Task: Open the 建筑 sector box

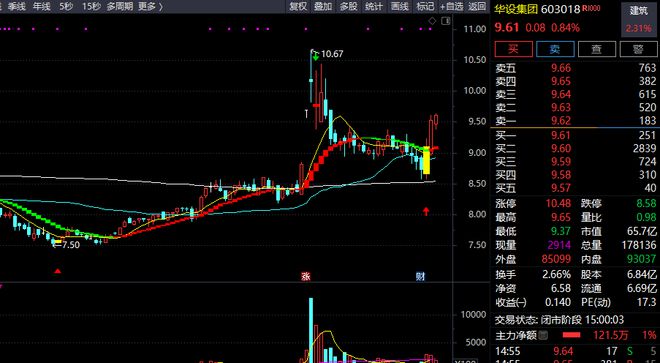Action: coord(639,19)
